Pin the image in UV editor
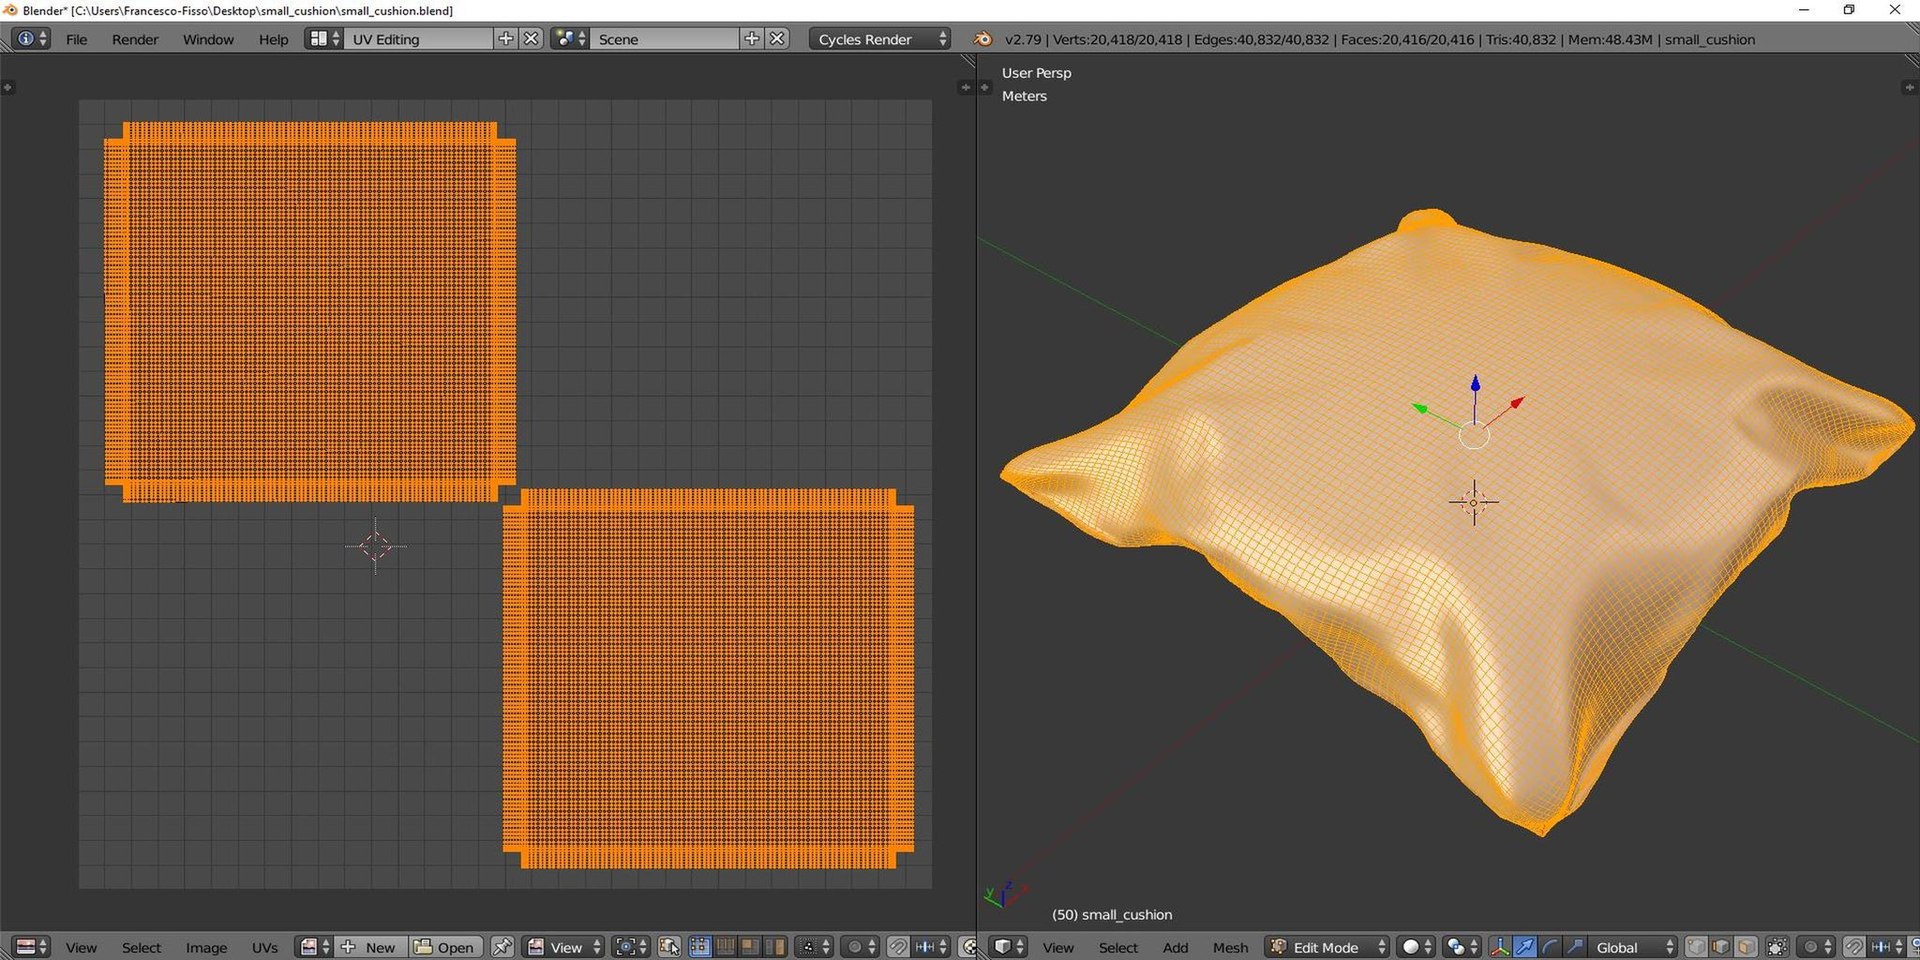This screenshot has width=1920, height=960. coord(502,947)
